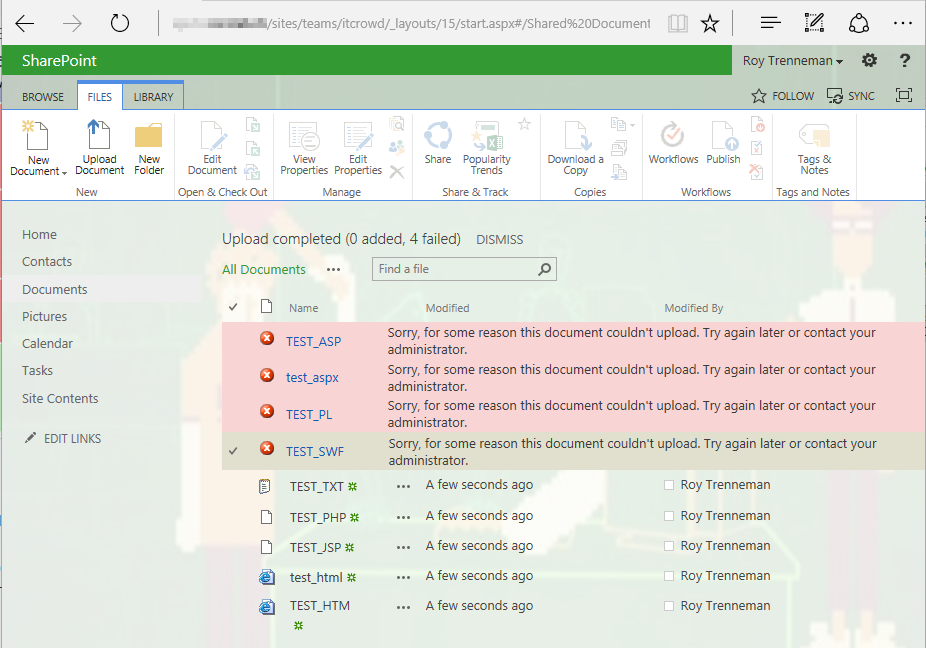Open SharePoint settings gear
This screenshot has height=648, width=926.
pos(869,60)
